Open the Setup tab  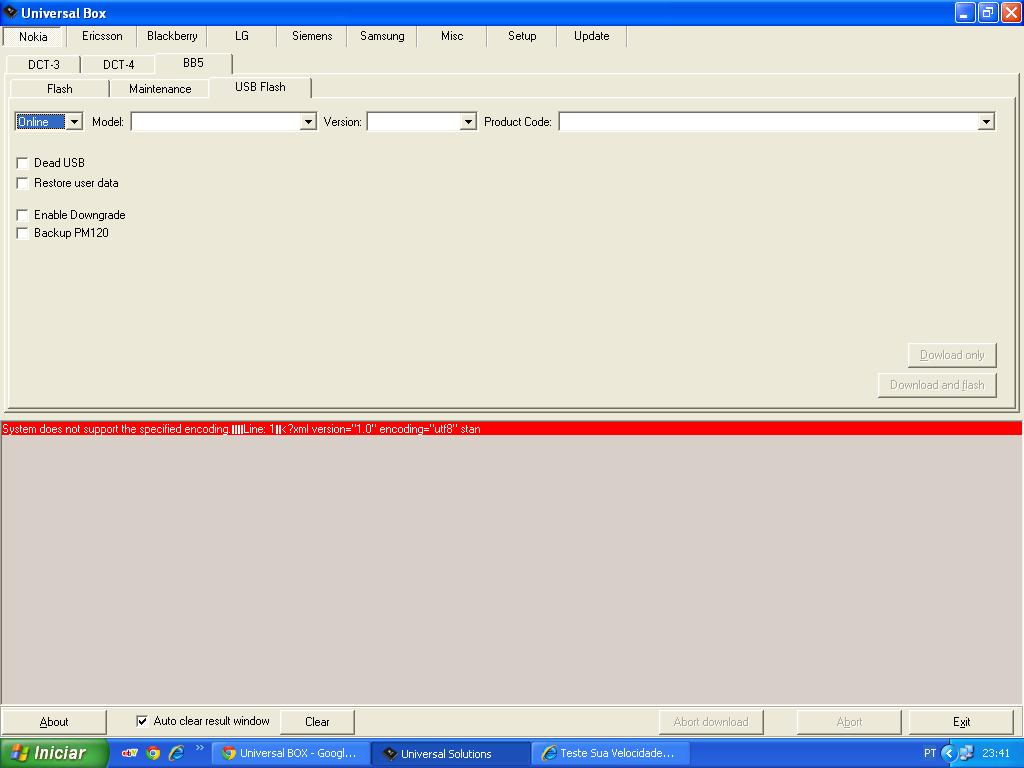point(522,36)
